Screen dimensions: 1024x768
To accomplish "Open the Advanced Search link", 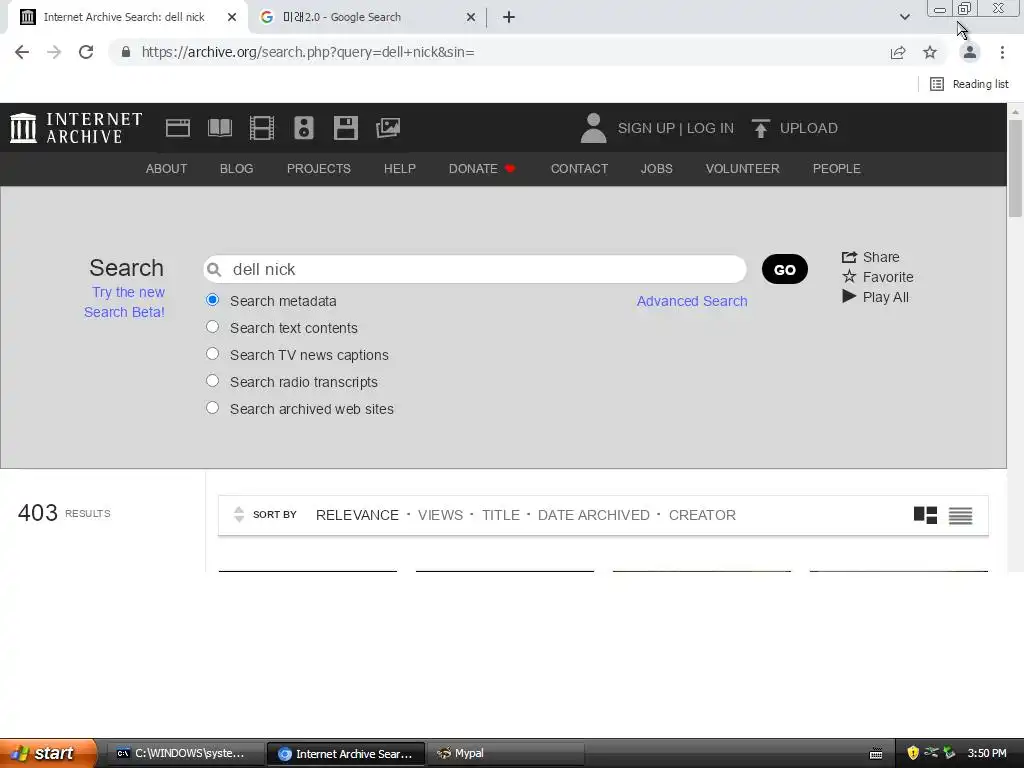I will point(692,301).
